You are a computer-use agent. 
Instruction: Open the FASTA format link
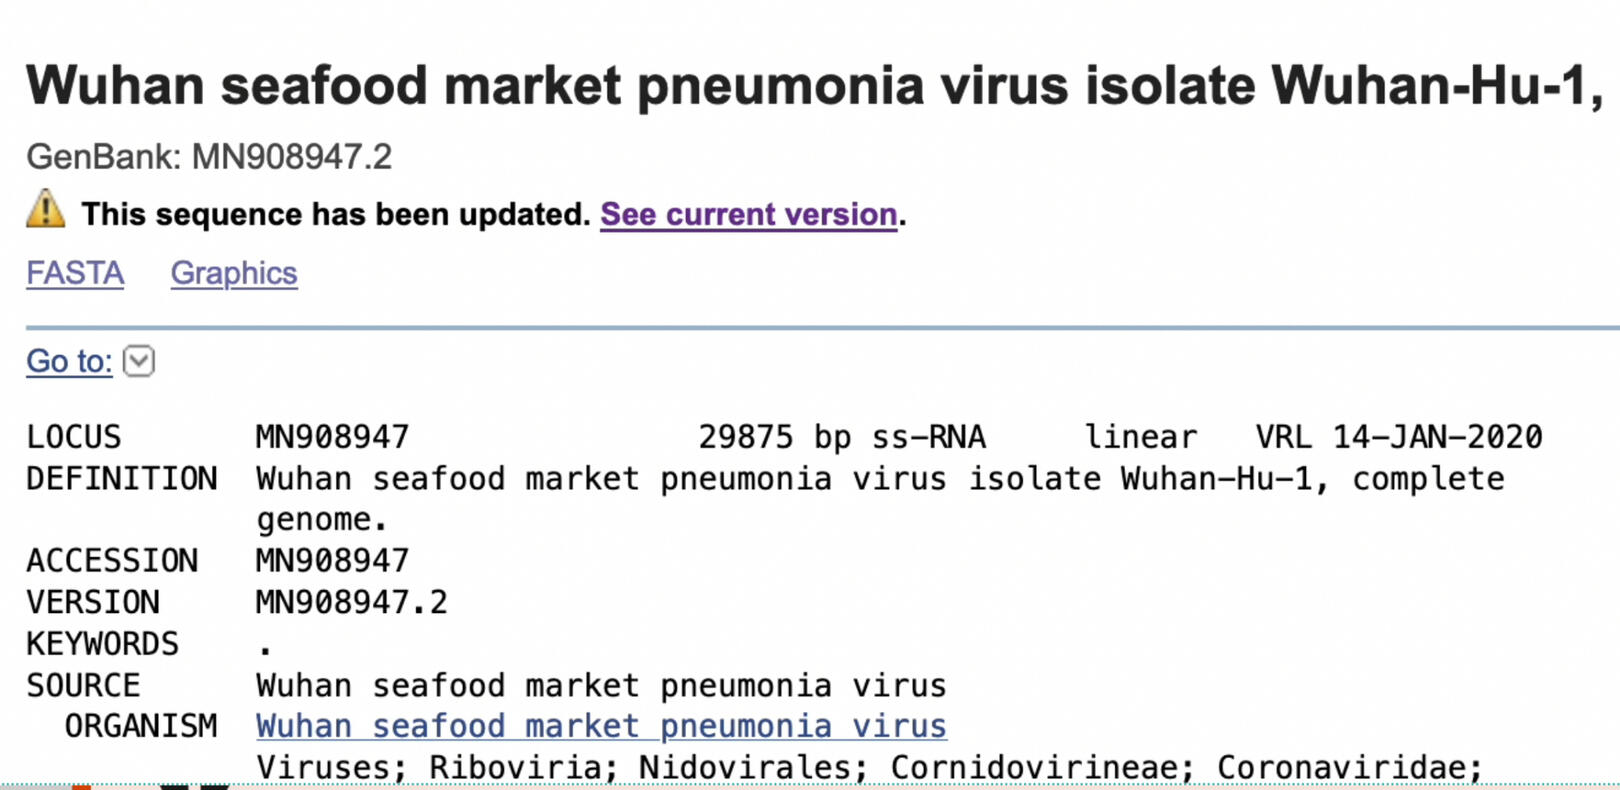(x=75, y=273)
